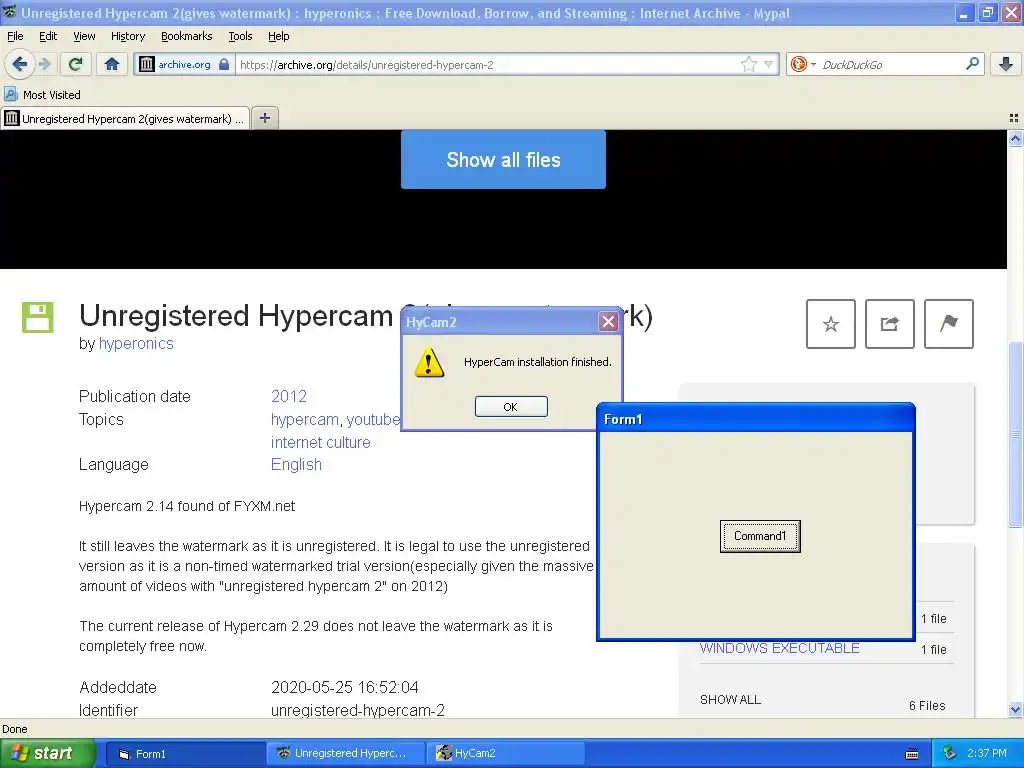Click the Form1 window title bar
Image resolution: width=1024 pixels, height=768 pixels.
756,419
